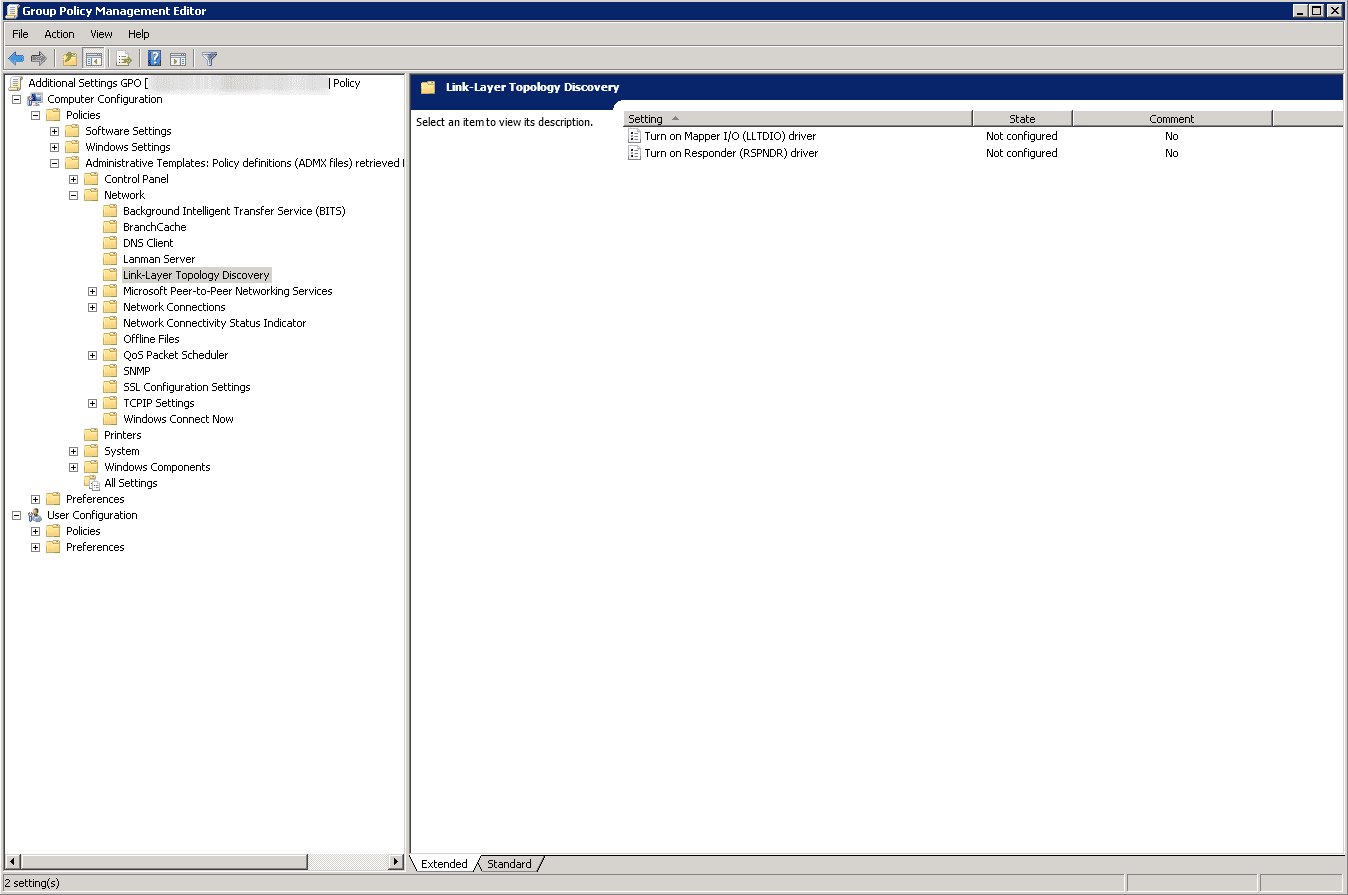Expand Microsoft Peer-to-Peer Networking Services
The width and height of the screenshot is (1348, 895).
click(x=92, y=291)
